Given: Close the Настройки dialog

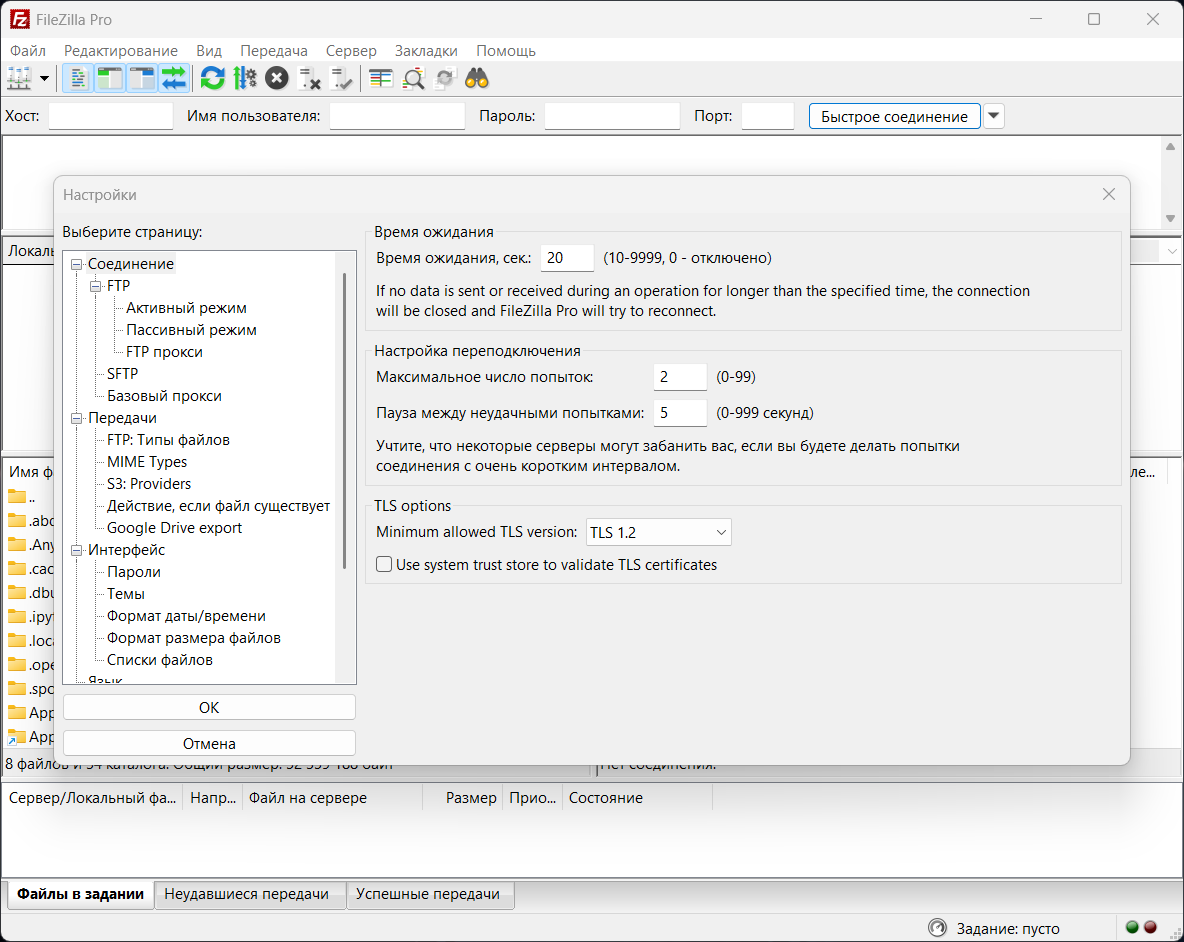Looking at the screenshot, I should tap(1108, 194).
